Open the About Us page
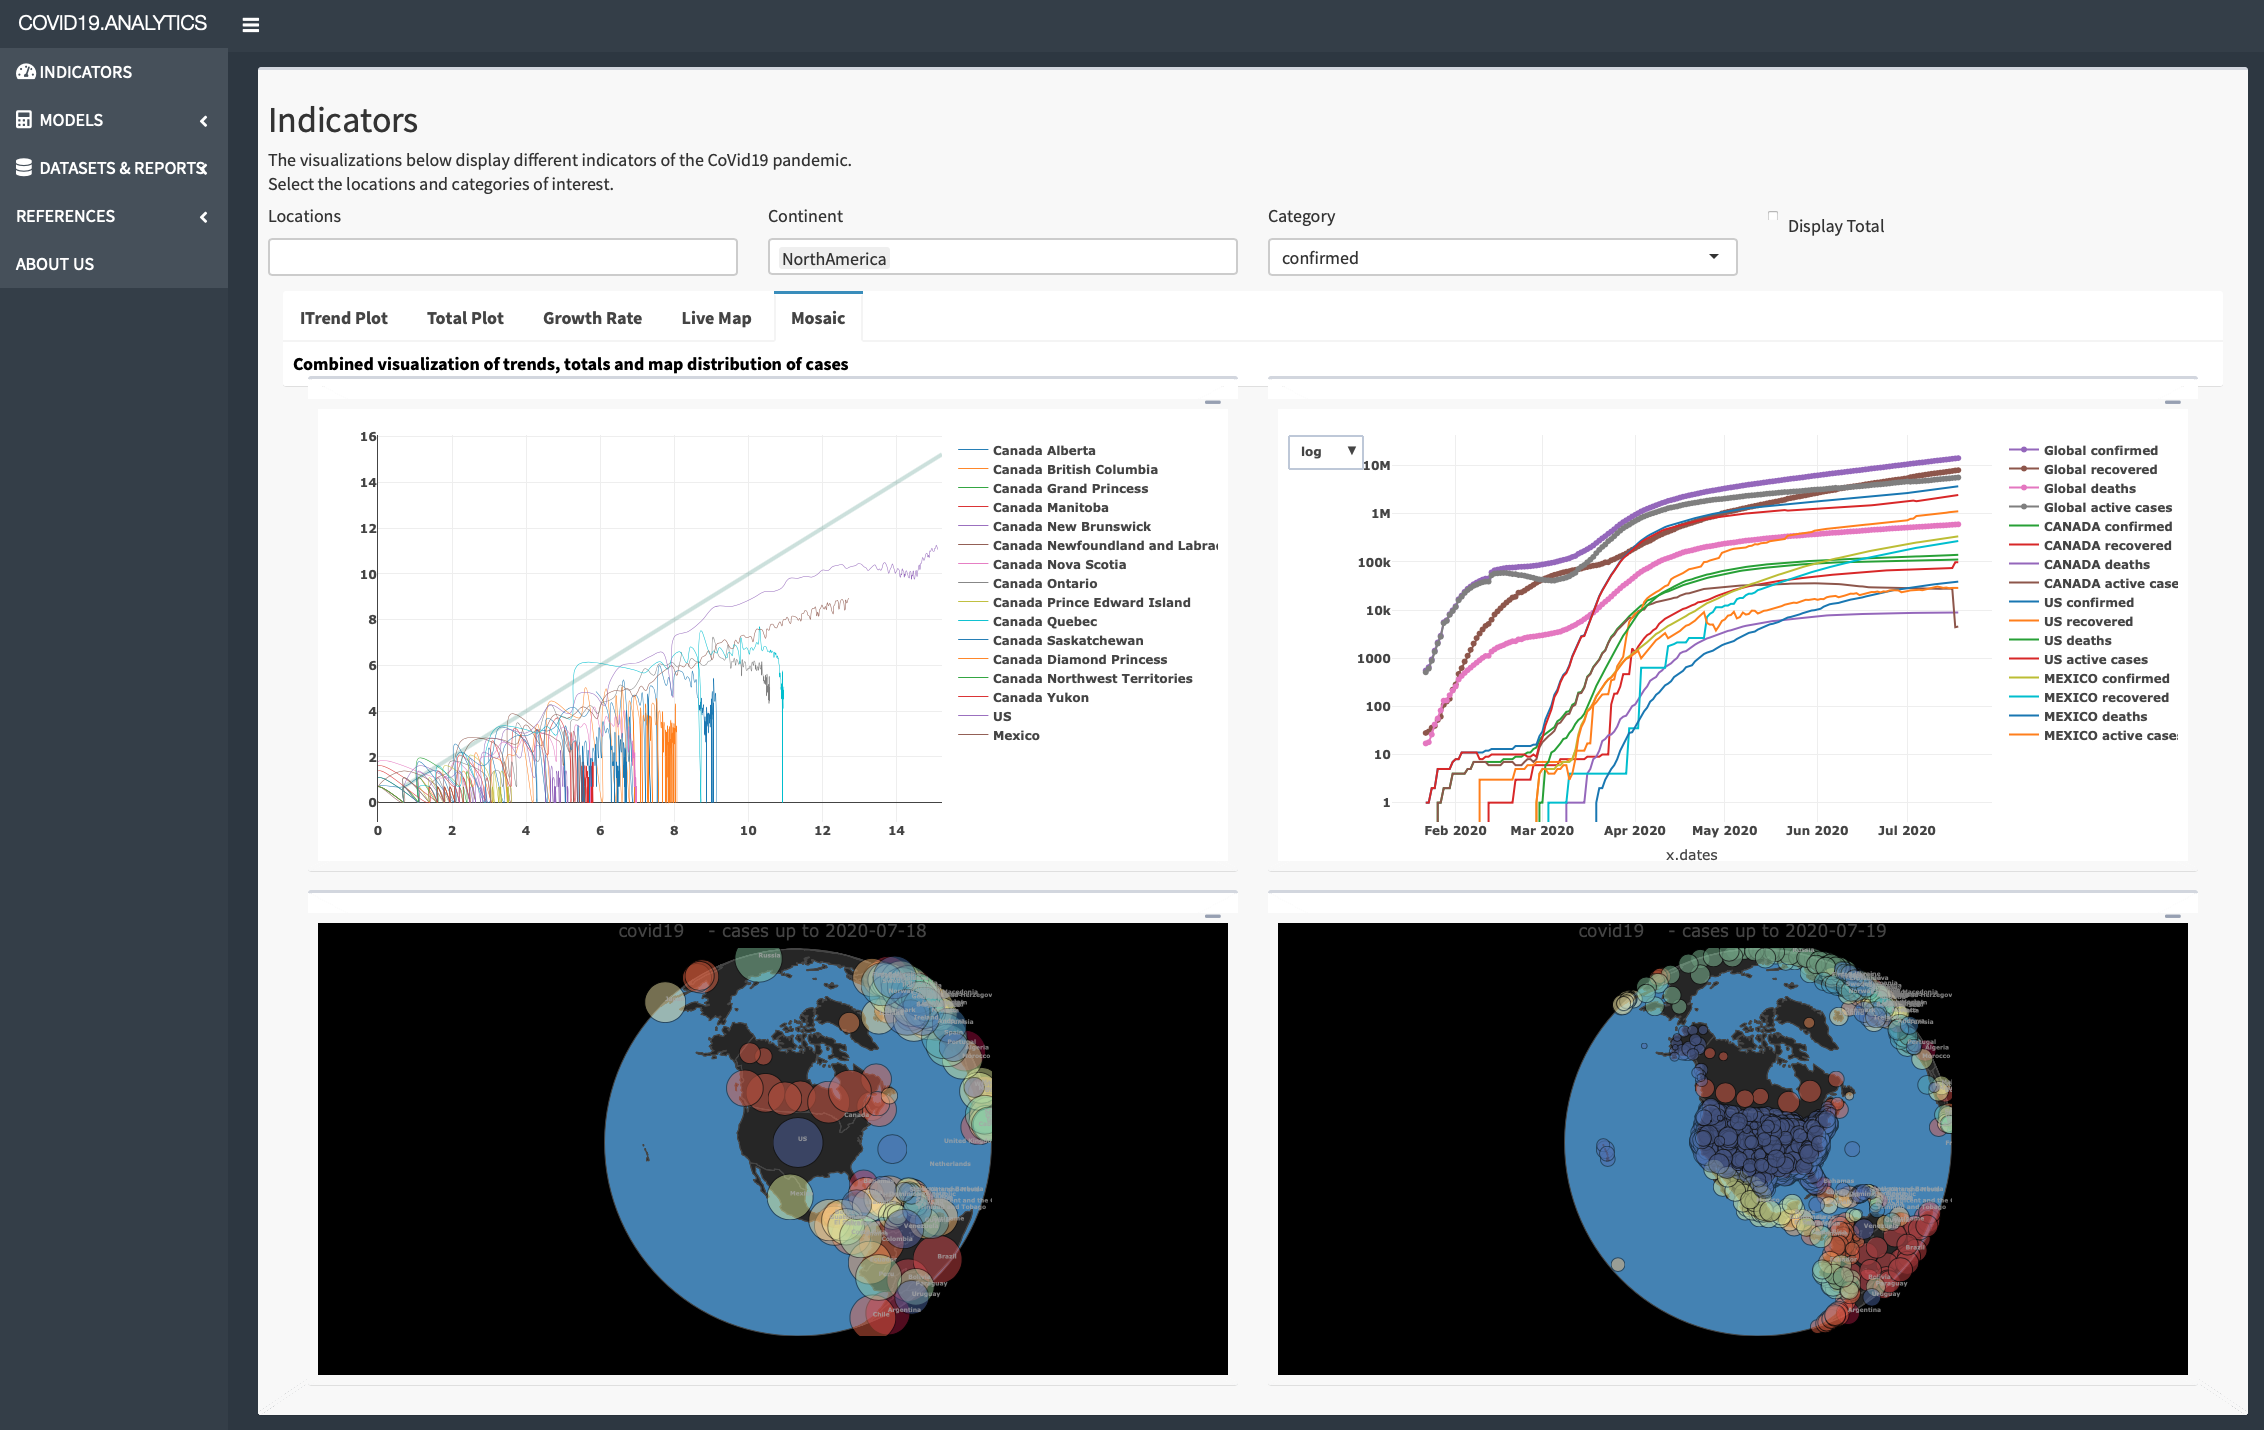Image resolution: width=2264 pixels, height=1430 pixels. [55, 264]
